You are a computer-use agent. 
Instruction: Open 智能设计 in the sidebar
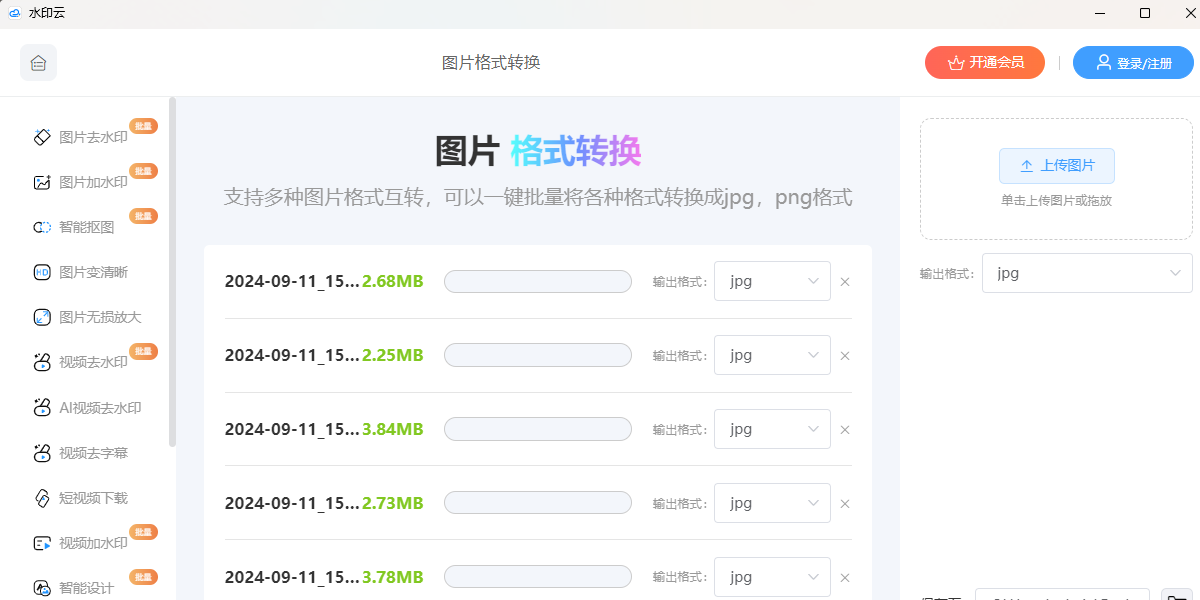coord(86,588)
